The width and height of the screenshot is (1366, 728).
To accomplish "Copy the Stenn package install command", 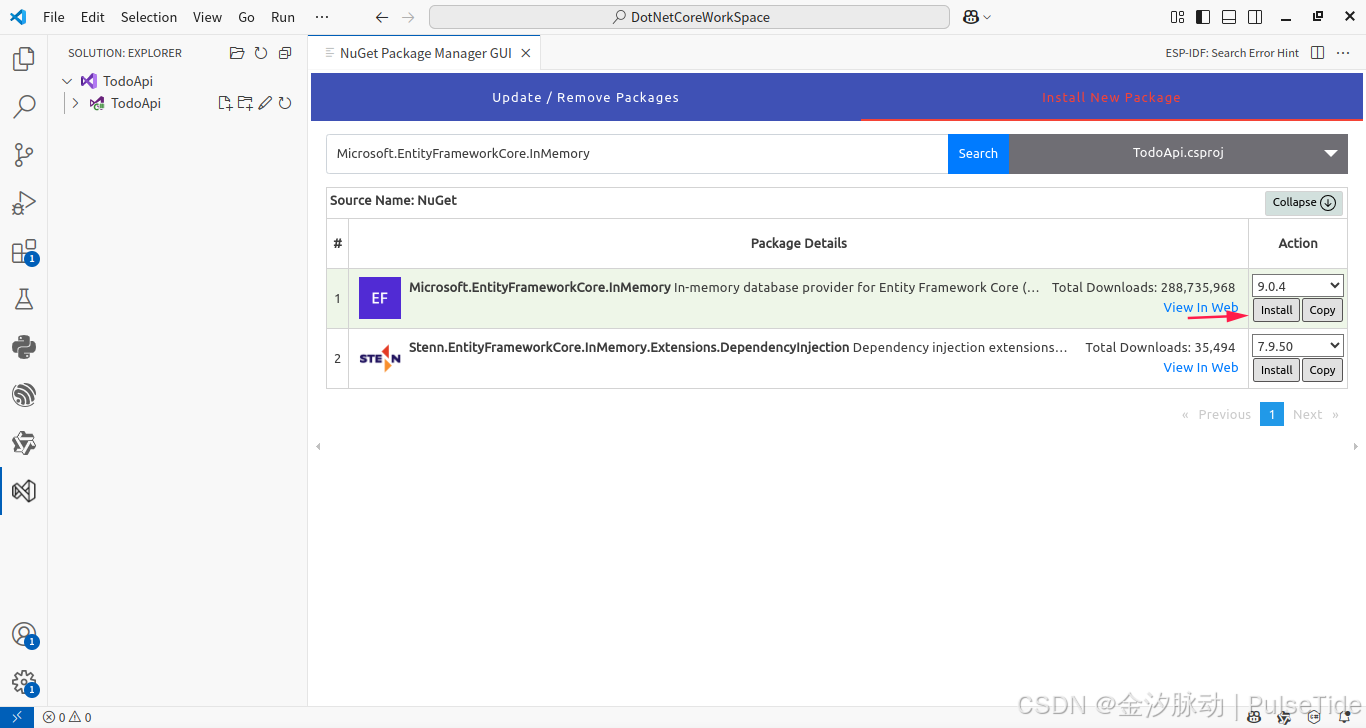I will pyautogui.click(x=1322, y=370).
